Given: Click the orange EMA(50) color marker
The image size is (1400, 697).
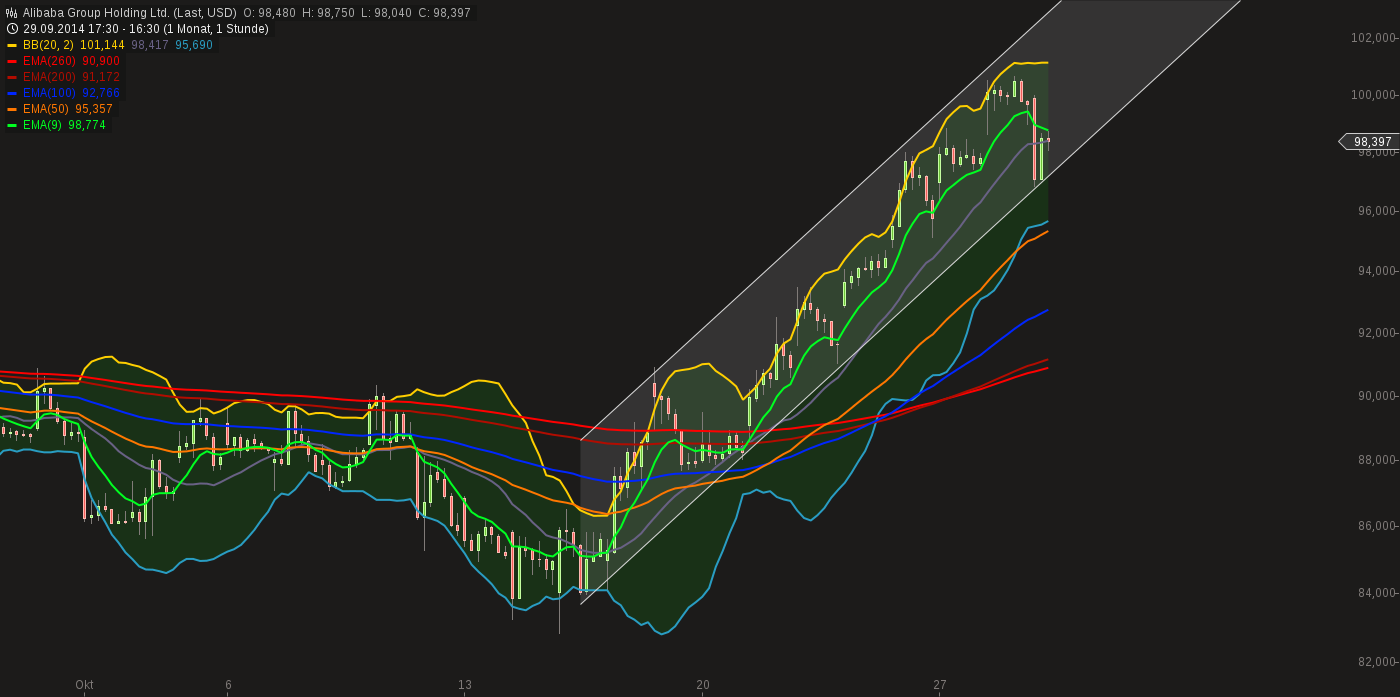Looking at the screenshot, I should pyautogui.click(x=12, y=109).
